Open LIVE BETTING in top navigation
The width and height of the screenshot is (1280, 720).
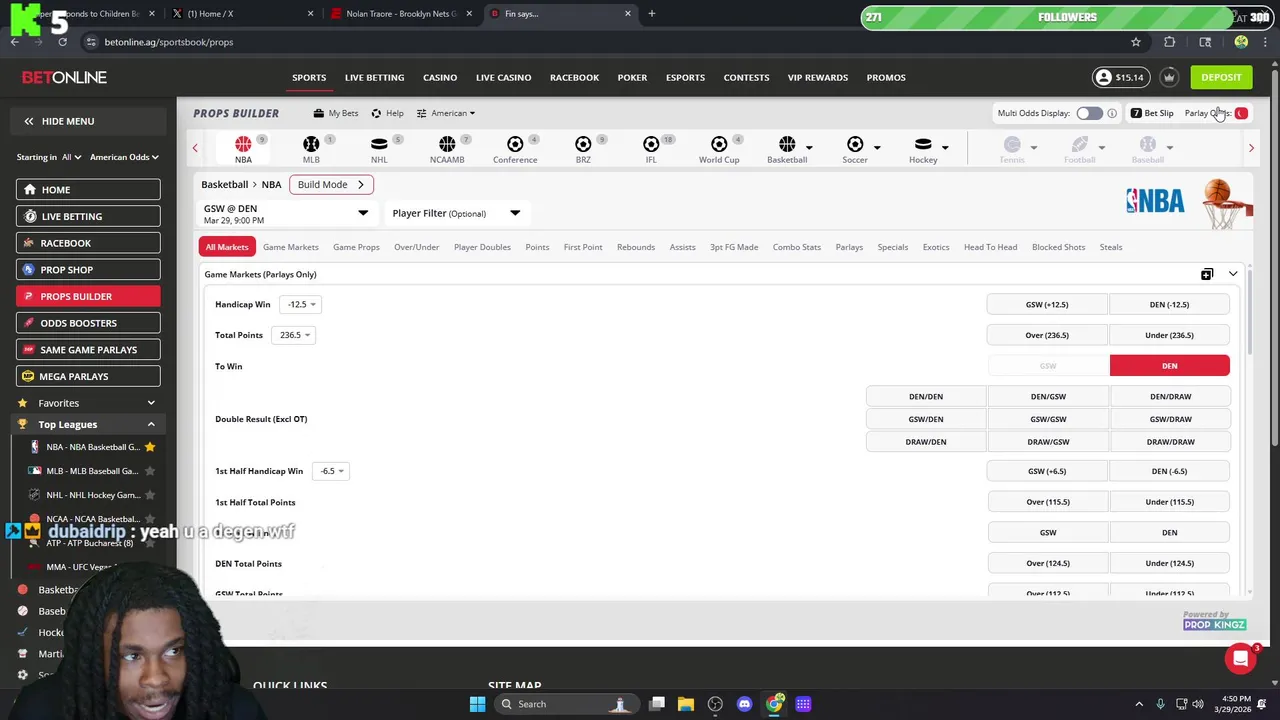tap(374, 77)
